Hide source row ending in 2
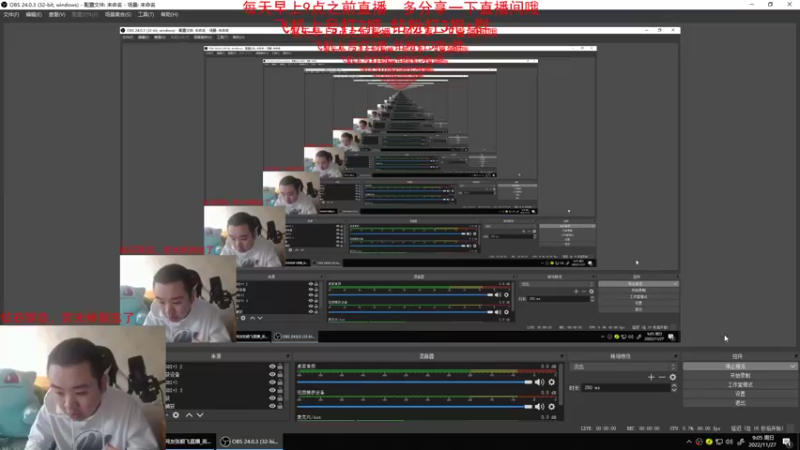 click(272, 366)
